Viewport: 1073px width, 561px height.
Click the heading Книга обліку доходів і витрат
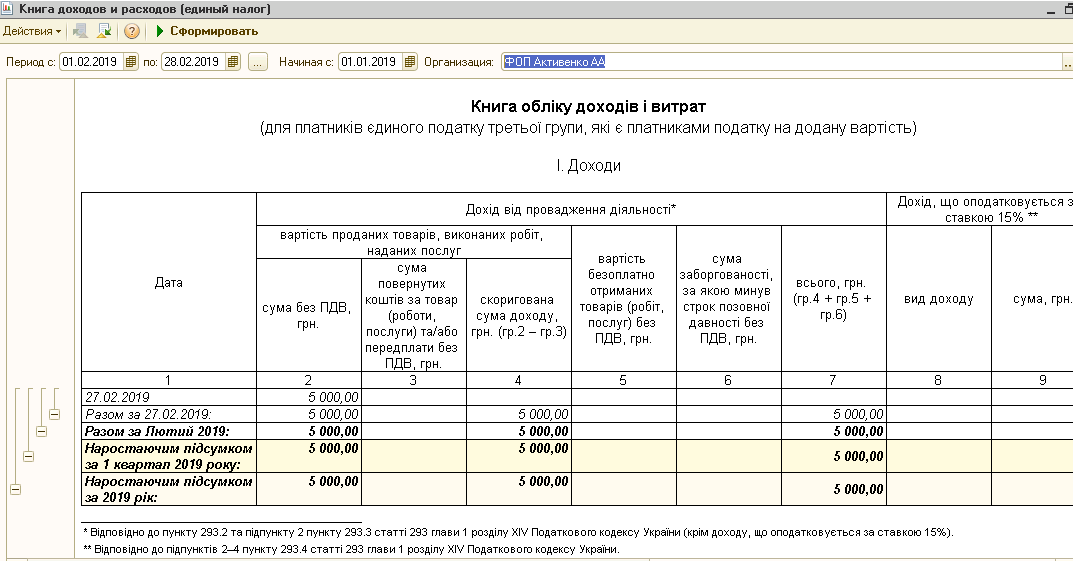(588, 107)
